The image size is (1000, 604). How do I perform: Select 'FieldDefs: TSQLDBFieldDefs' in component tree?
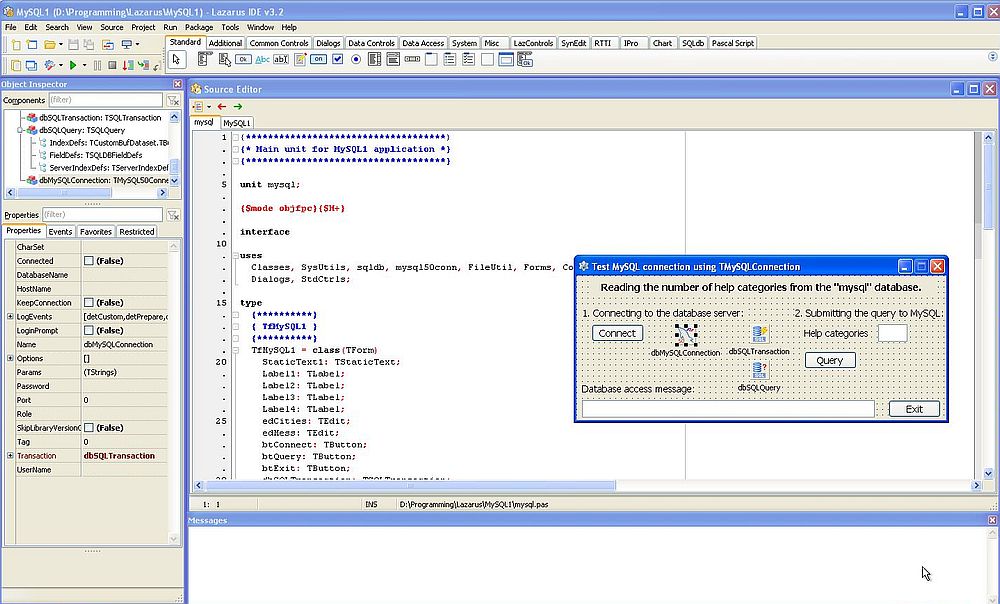click(96, 155)
